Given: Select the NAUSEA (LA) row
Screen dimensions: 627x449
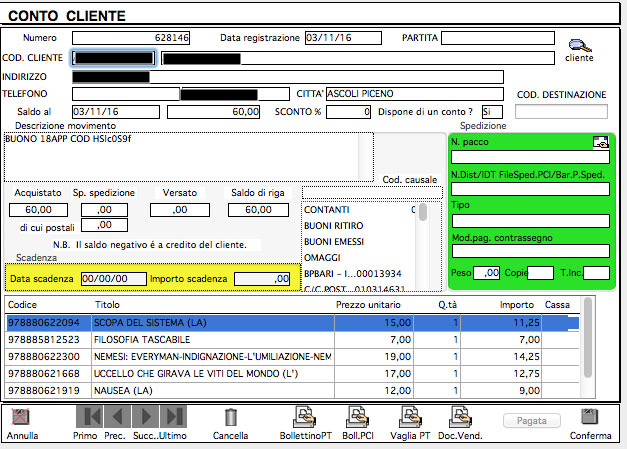Looking at the screenshot, I should pos(292,391).
